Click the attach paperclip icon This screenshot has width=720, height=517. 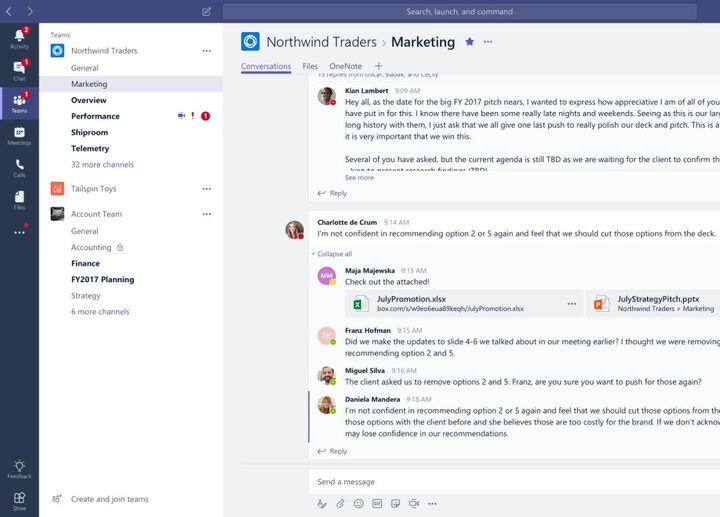point(340,504)
